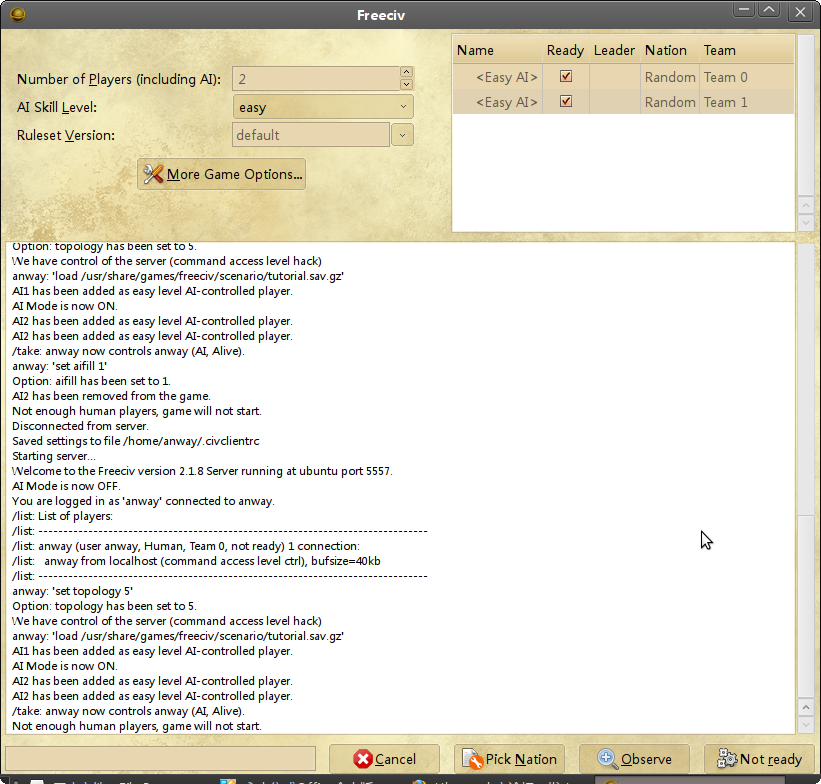Click log line 'Option: aifill has been set to 1.'
Screen dimensions: 821x784
(x=91, y=381)
